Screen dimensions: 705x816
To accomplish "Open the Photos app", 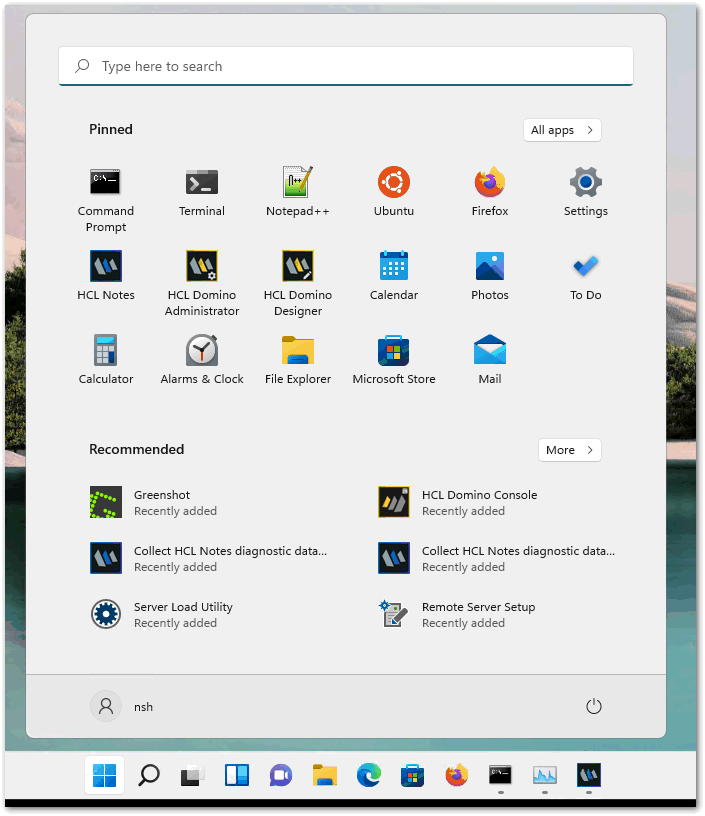I will click(x=490, y=275).
